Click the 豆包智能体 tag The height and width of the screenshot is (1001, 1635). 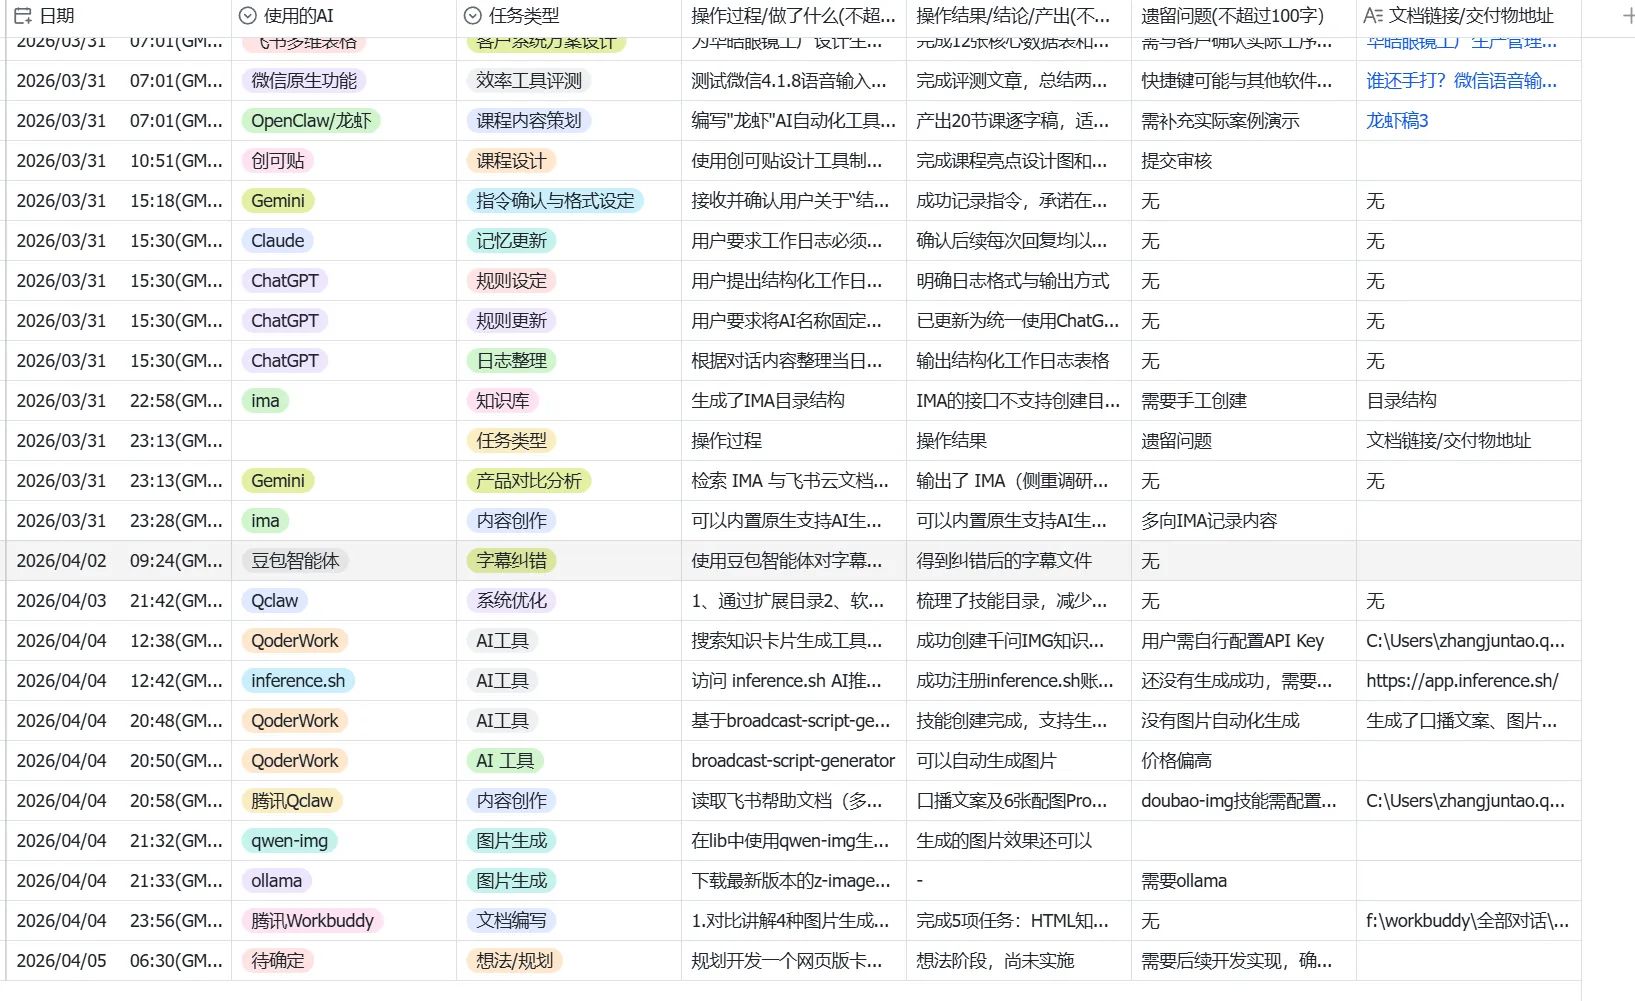click(x=296, y=561)
